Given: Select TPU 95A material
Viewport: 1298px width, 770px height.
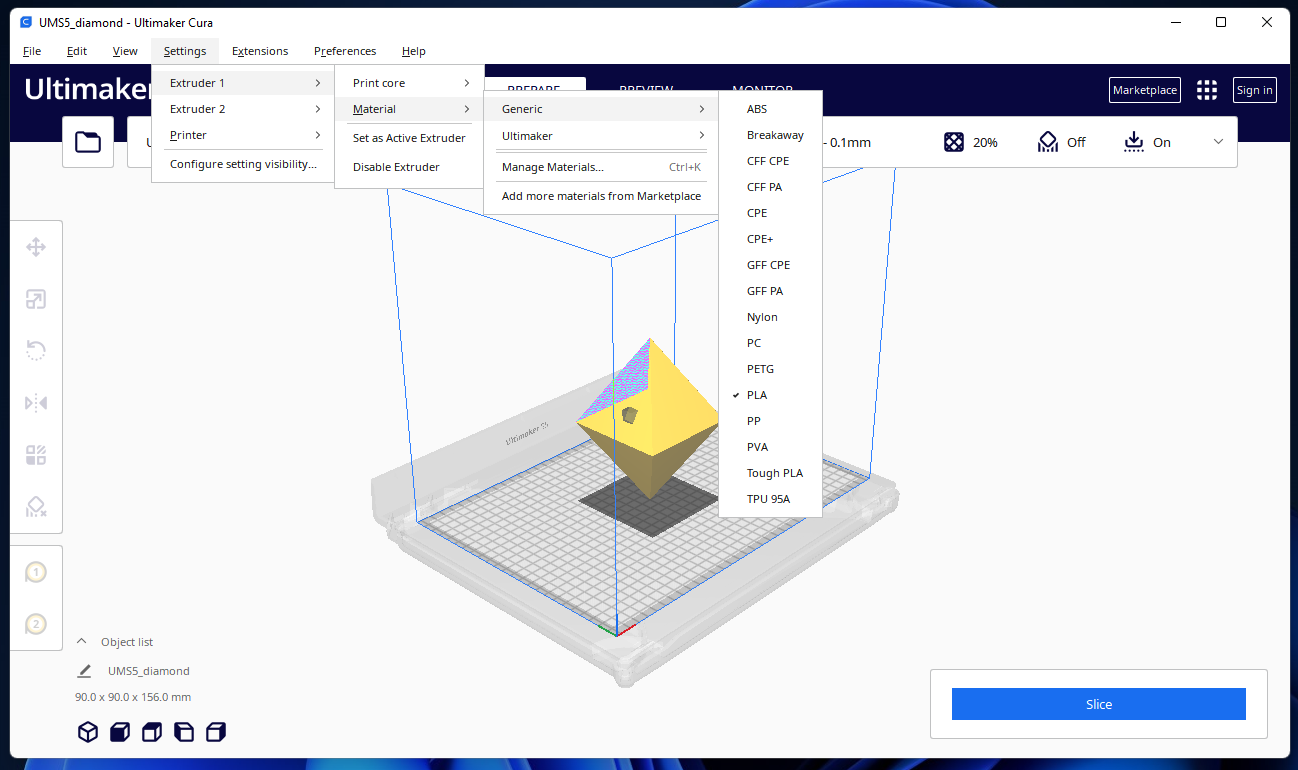Looking at the screenshot, I should pos(770,499).
